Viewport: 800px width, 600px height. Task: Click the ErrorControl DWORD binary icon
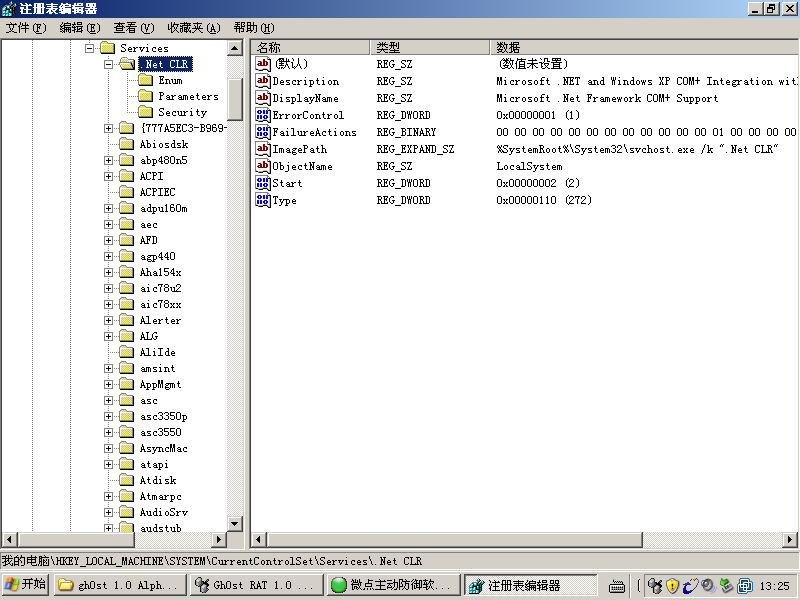click(263, 115)
